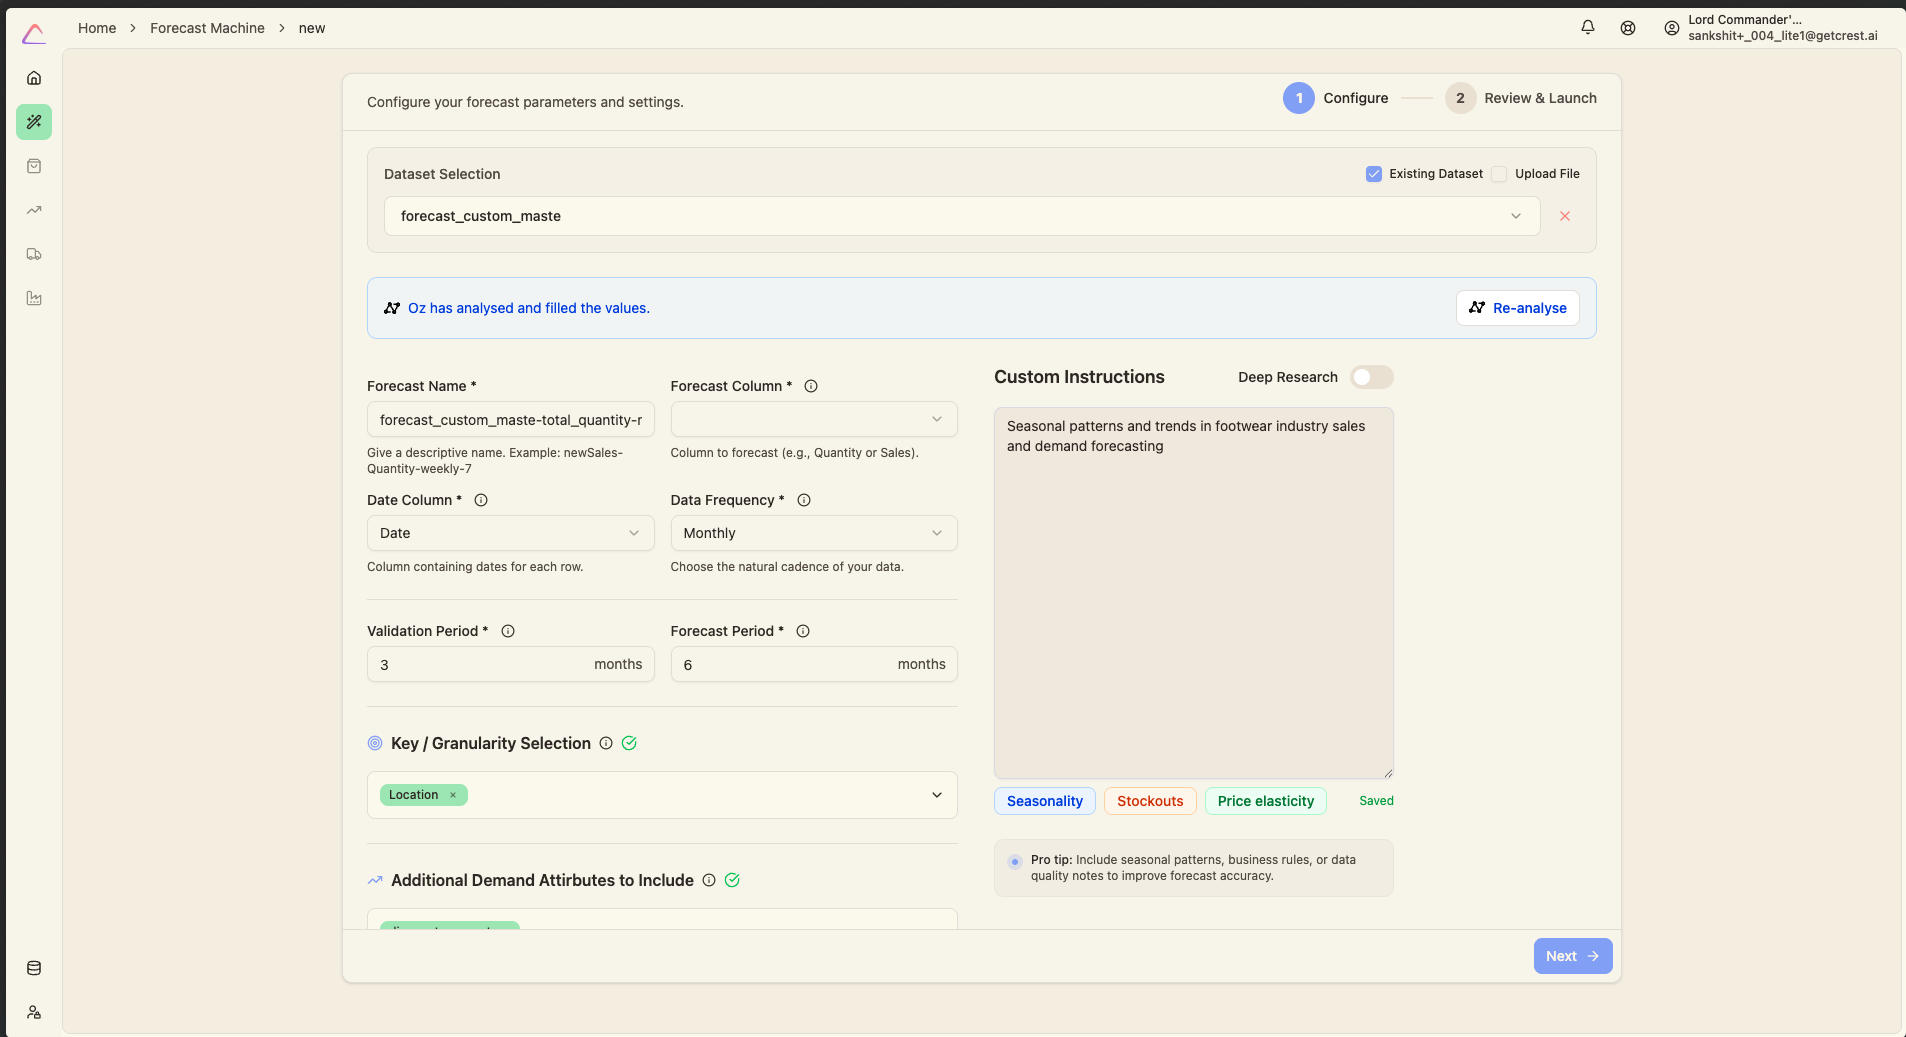The image size is (1906, 1037).
Task: Select the Forecast Machine magic wand icon
Action: [34, 122]
